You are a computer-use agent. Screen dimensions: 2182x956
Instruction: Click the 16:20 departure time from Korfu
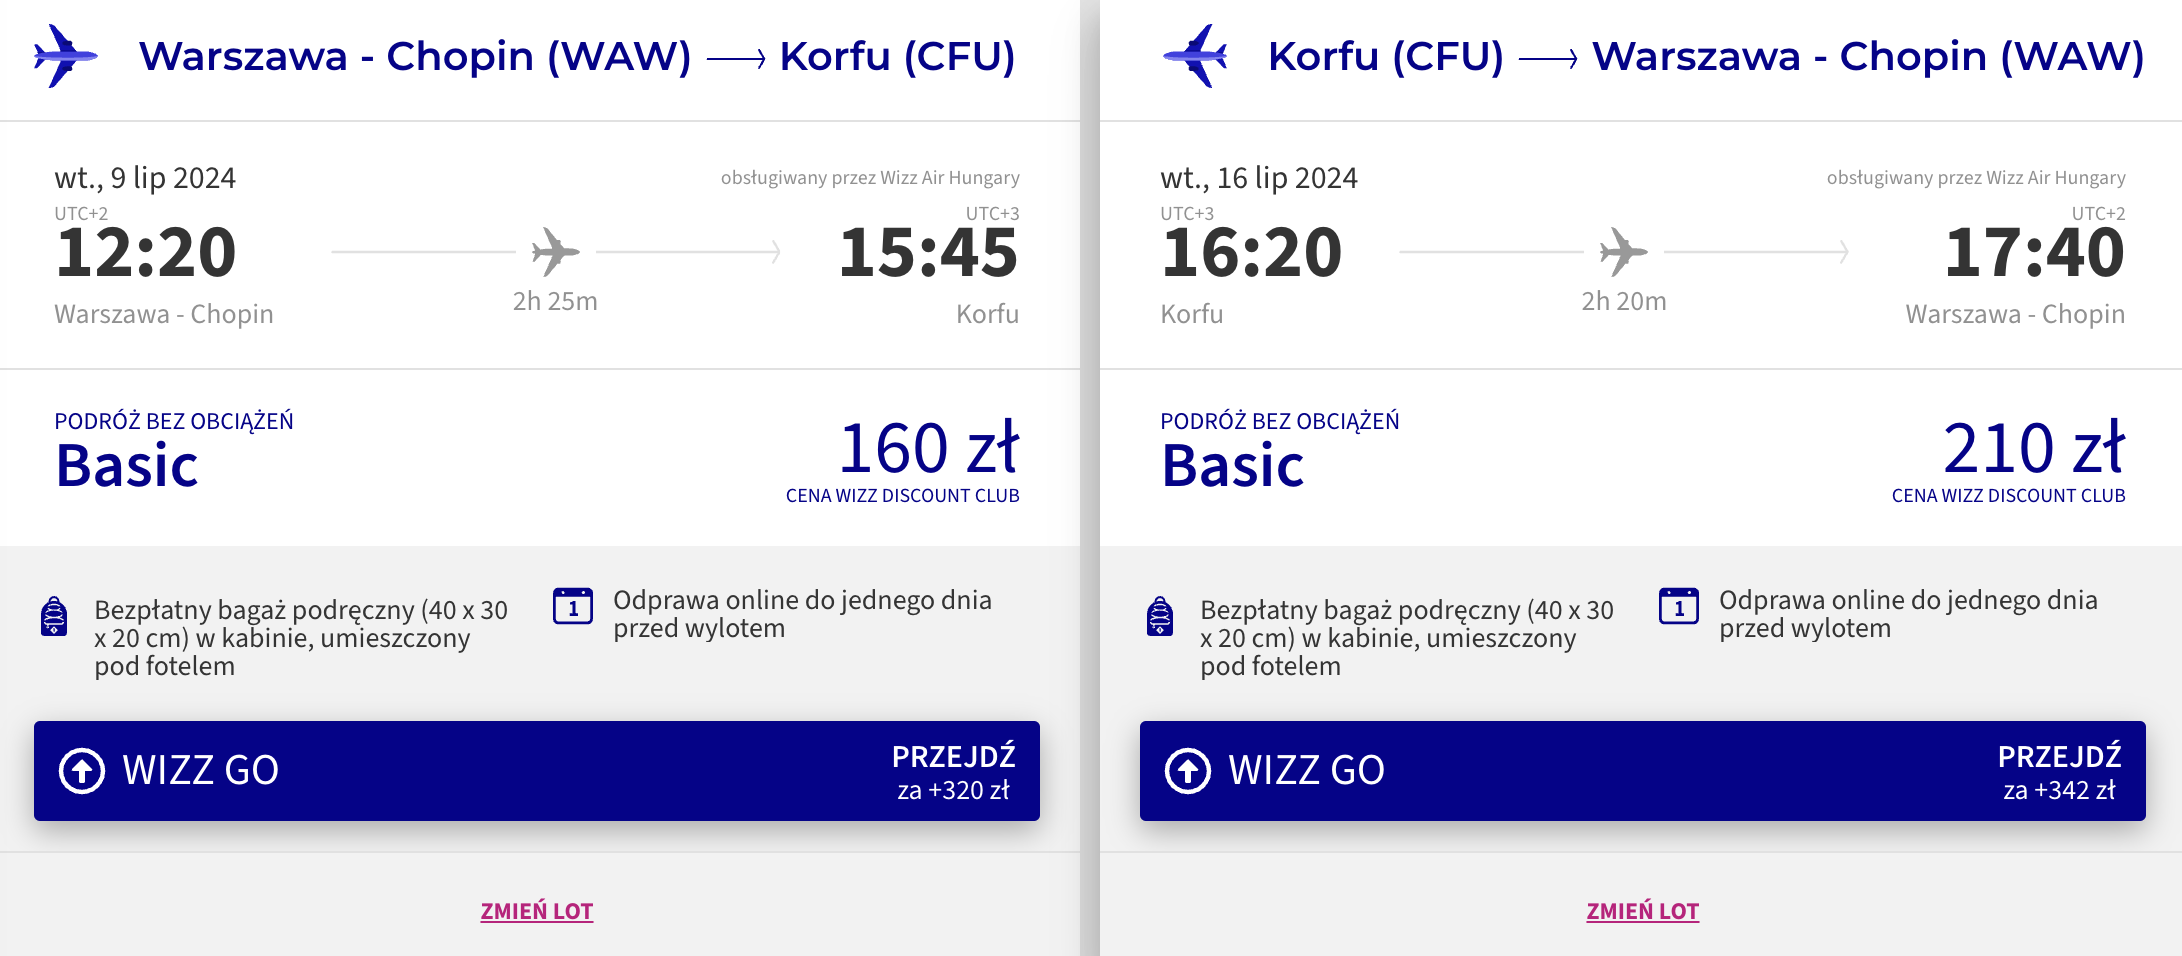(x=1252, y=252)
